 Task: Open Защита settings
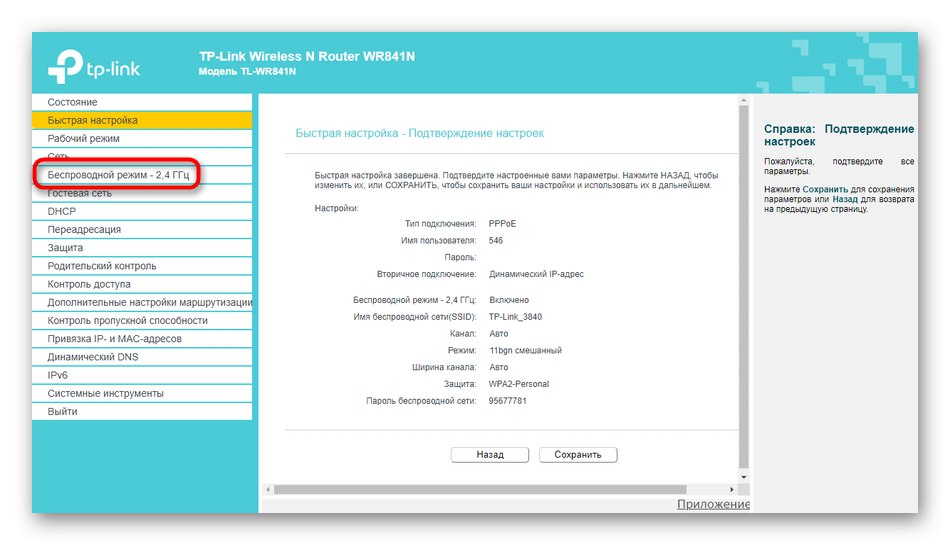142,248
